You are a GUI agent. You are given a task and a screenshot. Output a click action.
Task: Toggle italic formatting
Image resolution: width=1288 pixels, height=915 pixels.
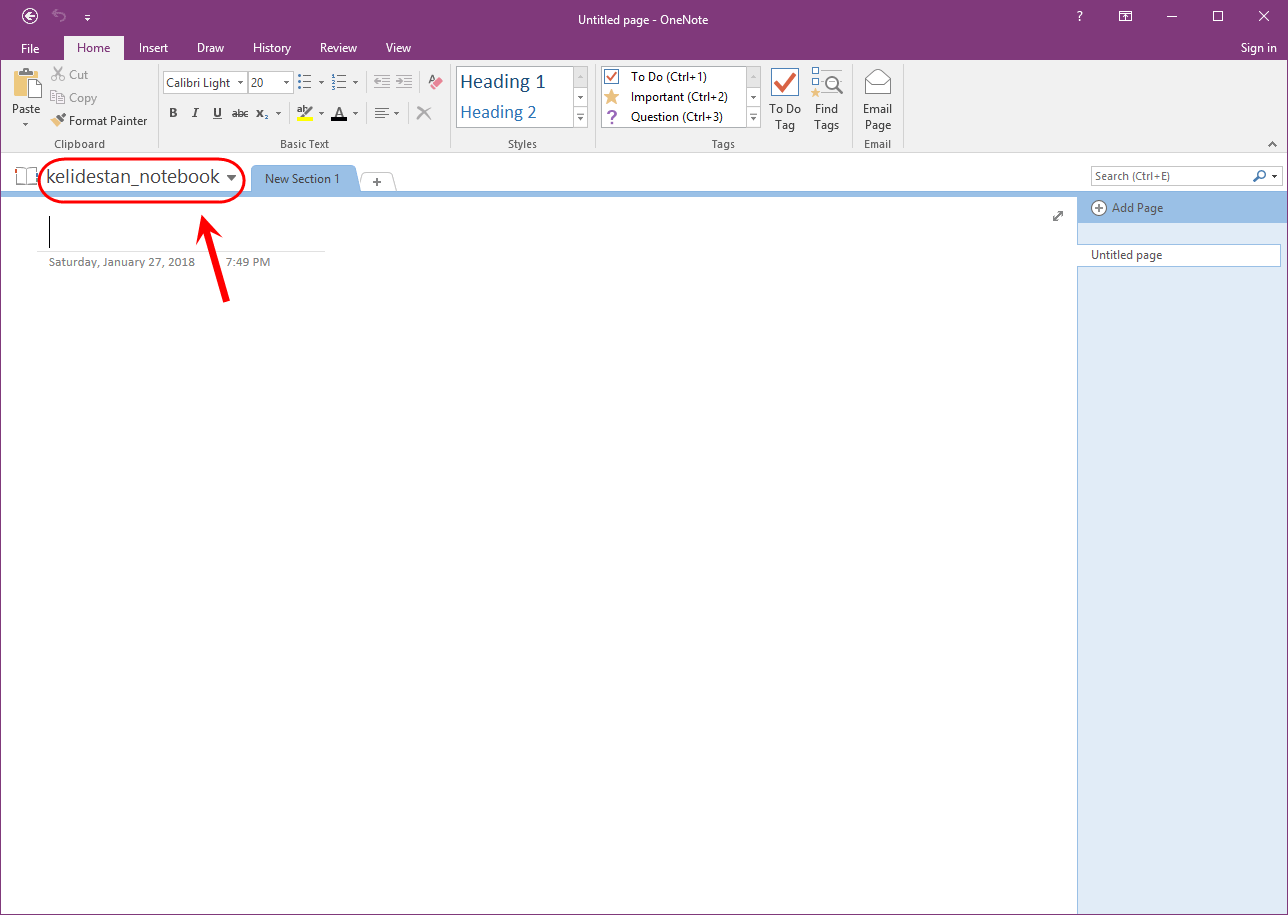(195, 113)
